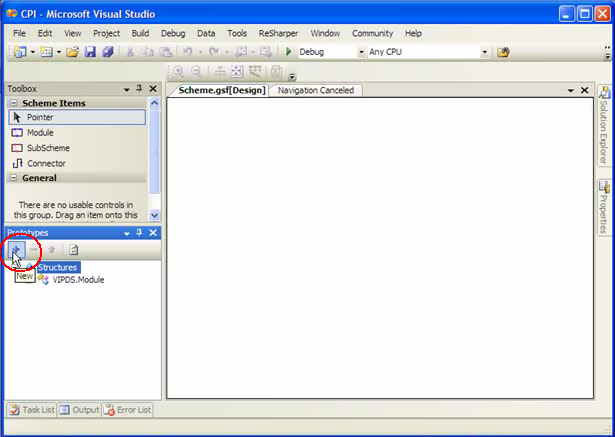Select VIPDS.Module in the Prototypes tree
615x437 pixels.
(x=78, y=280)
